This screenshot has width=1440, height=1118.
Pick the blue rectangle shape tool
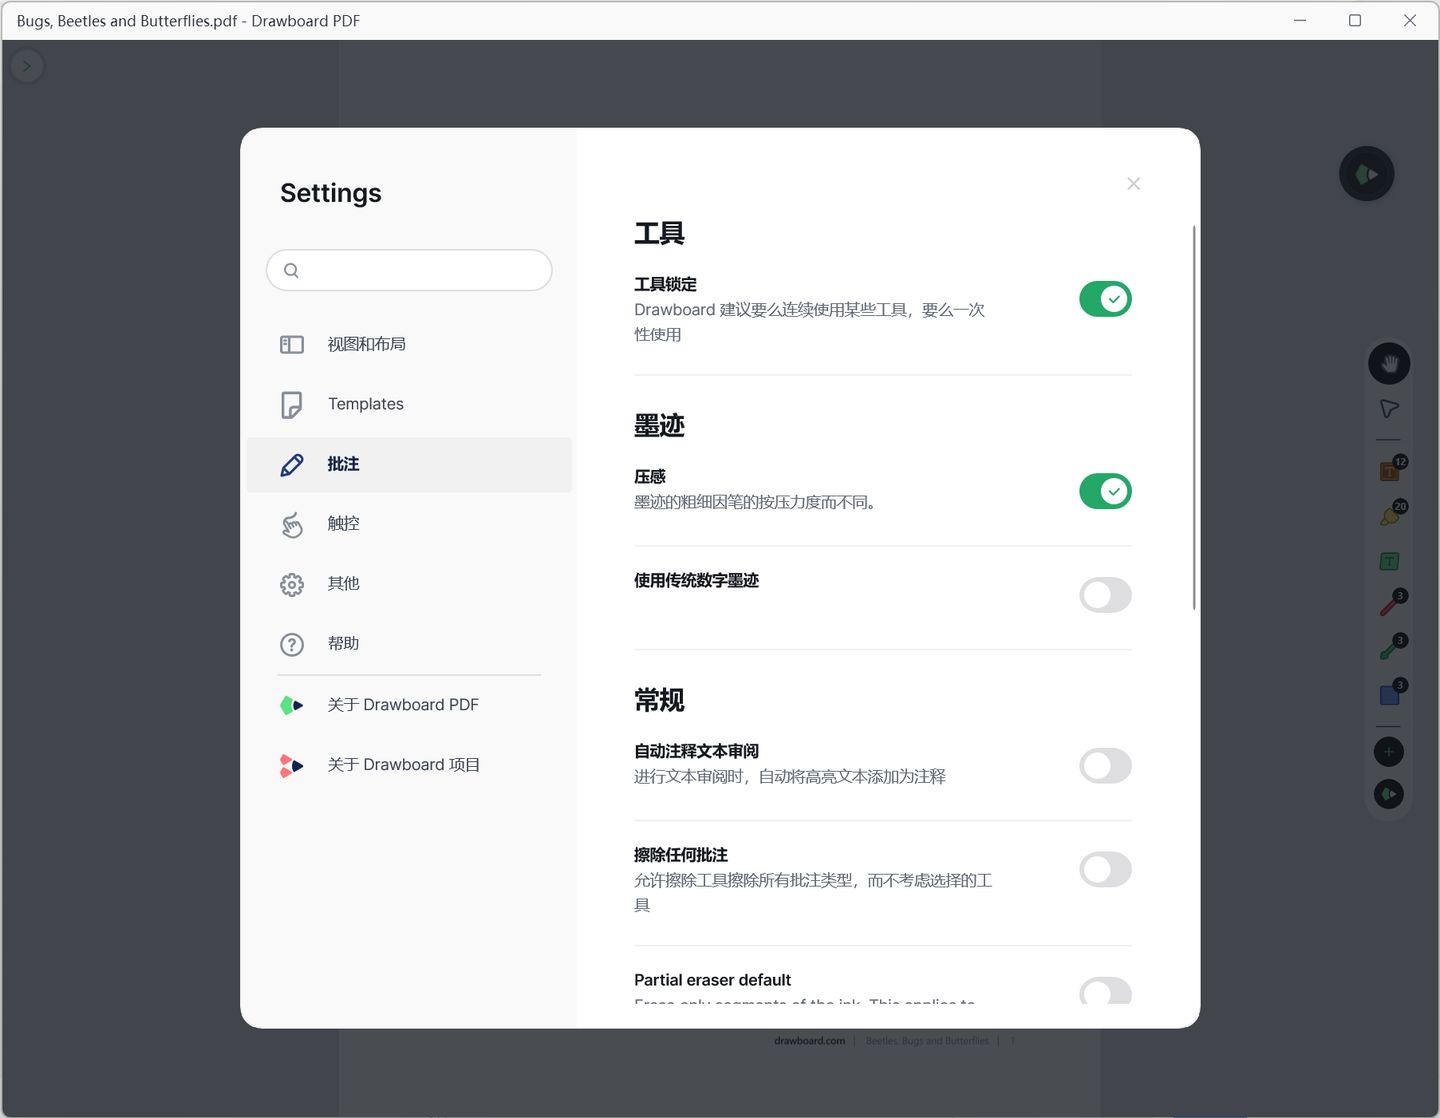[1388, 693]
